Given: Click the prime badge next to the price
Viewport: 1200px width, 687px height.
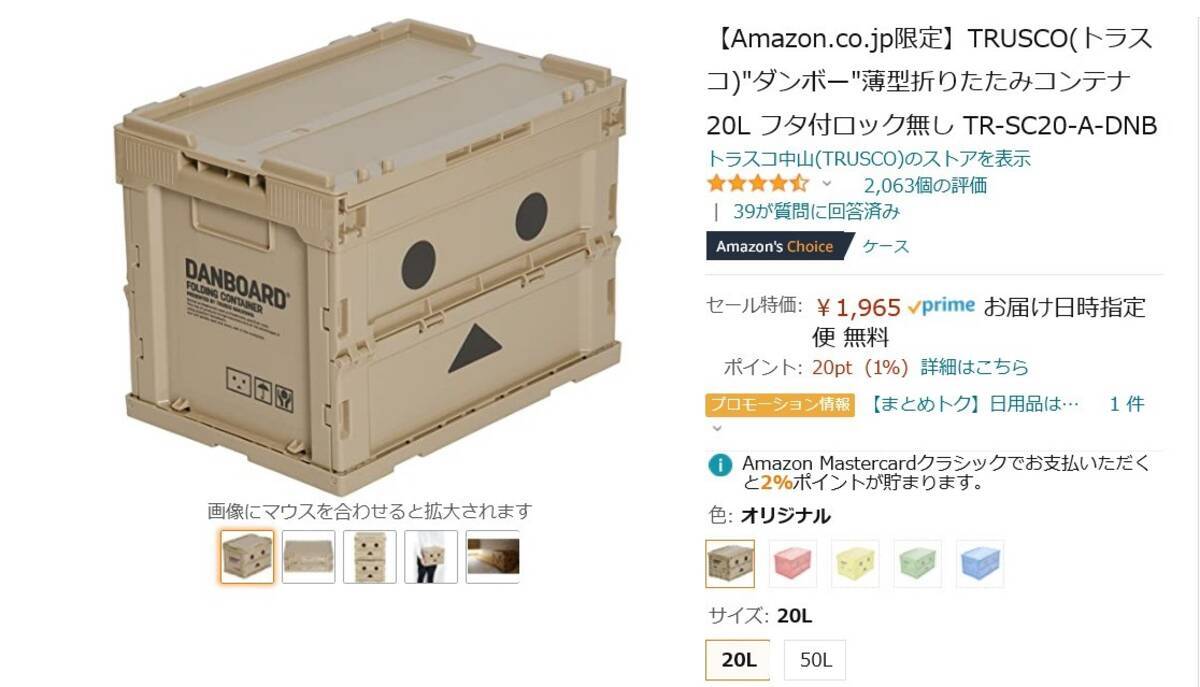Looking at the screenshot, I should pos(940,307).
